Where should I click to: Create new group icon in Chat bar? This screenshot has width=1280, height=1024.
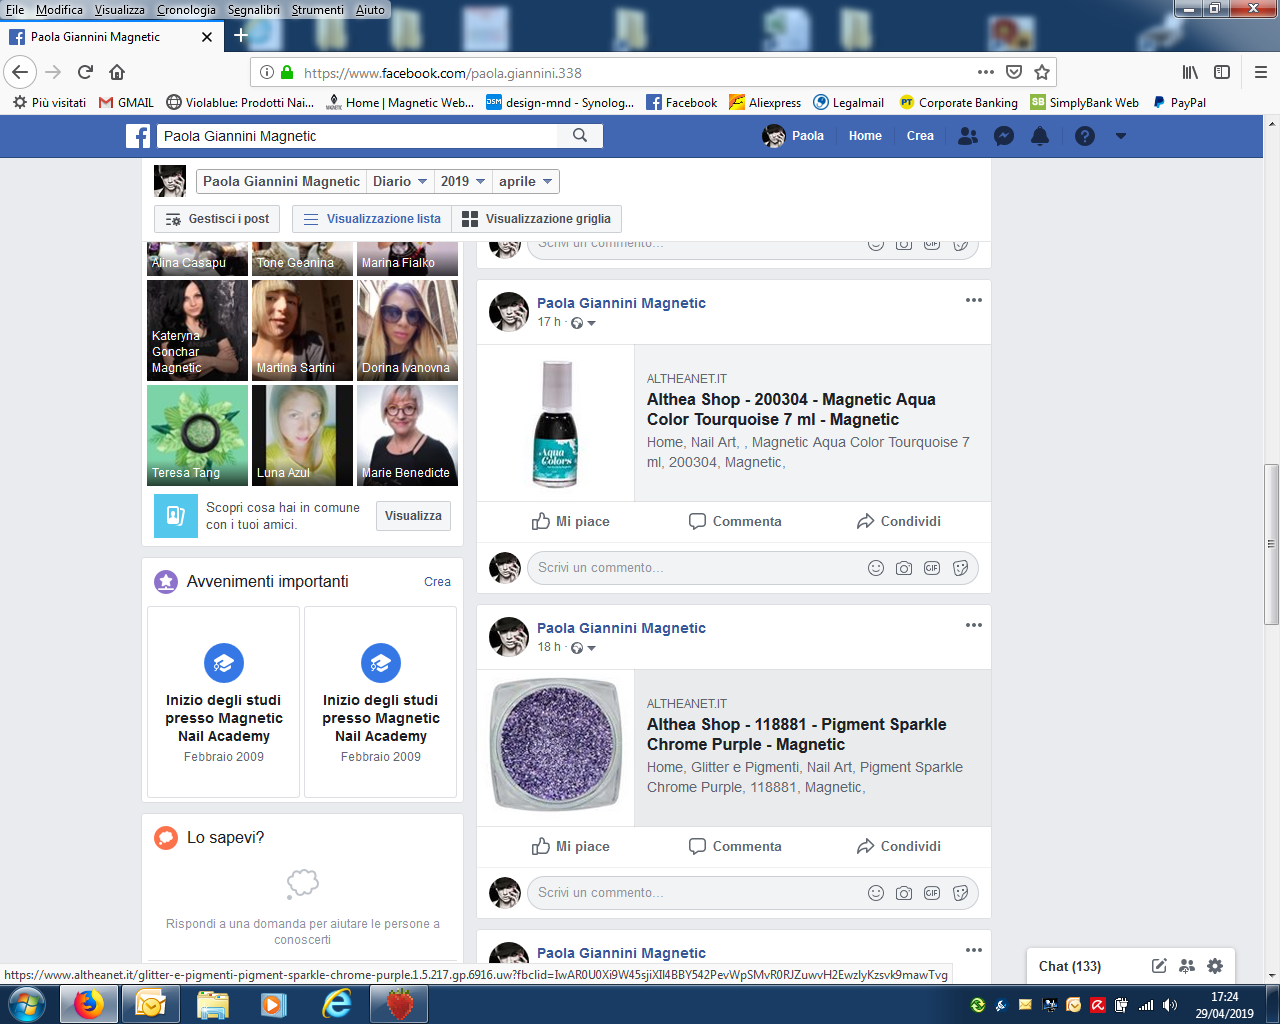coord(1187,966)
